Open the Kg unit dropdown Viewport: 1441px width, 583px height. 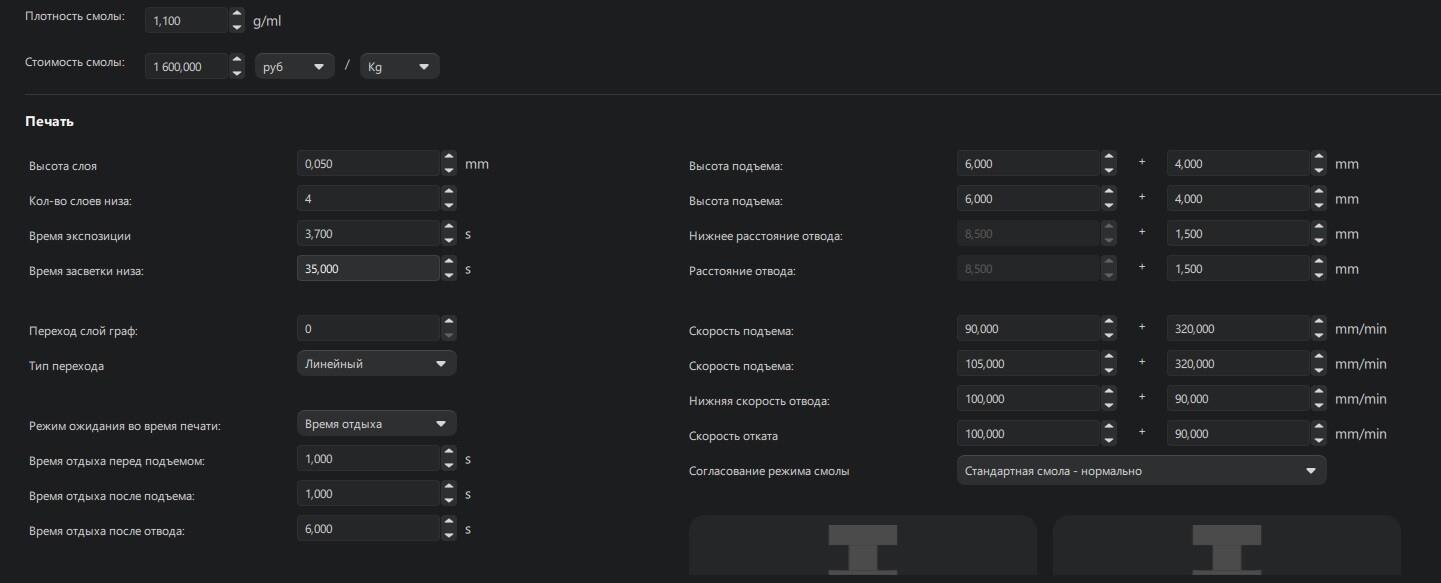coord(399,67)
